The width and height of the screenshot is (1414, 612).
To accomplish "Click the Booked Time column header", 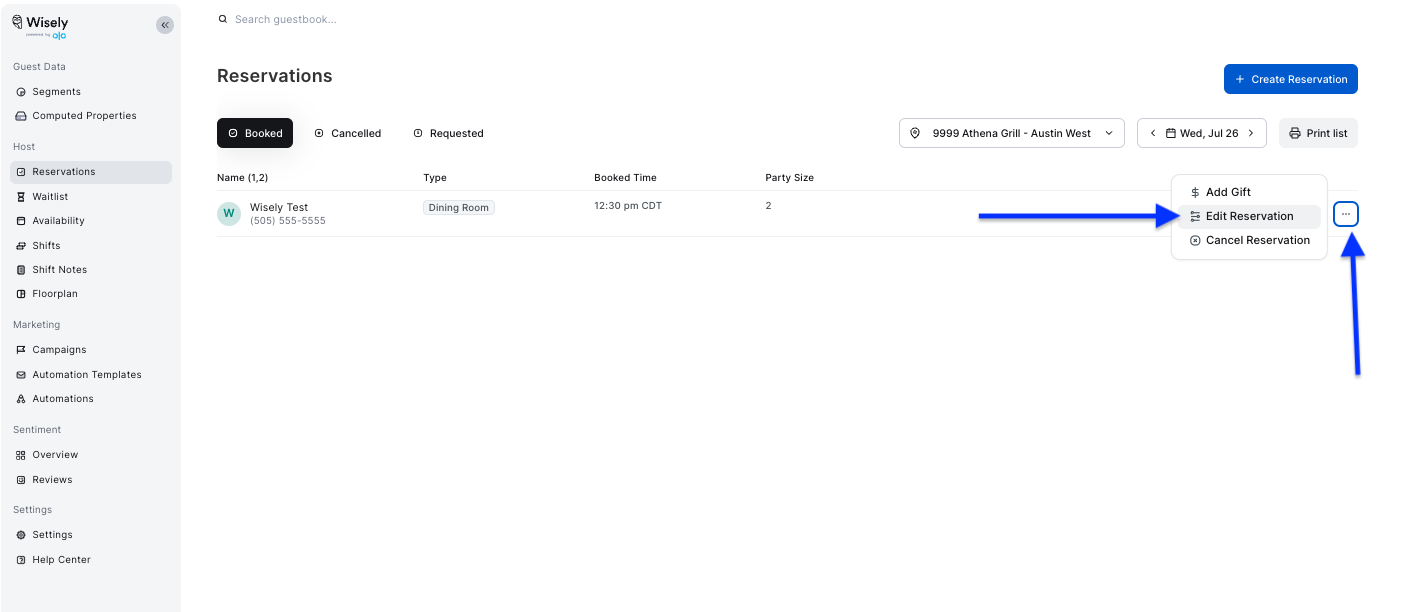I will click(x=625, y=178).
